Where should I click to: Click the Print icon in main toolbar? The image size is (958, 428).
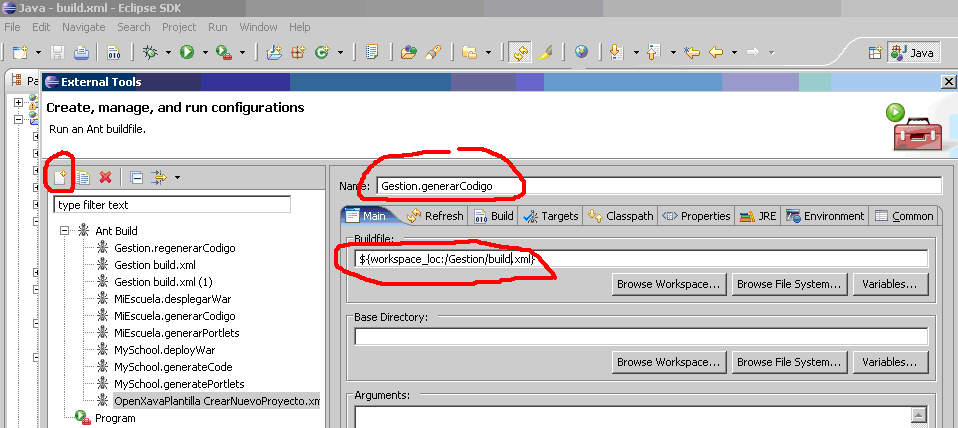[x=81, y=53]
